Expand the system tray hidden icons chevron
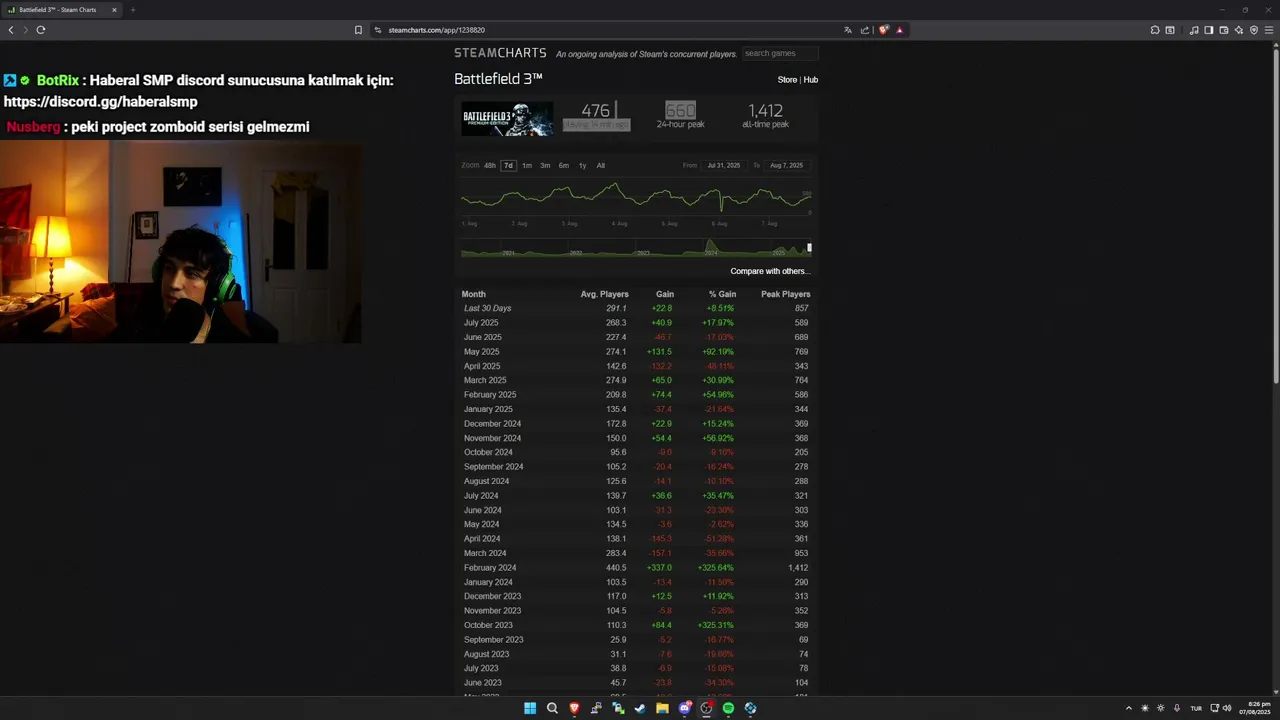 coord(1129,708)
